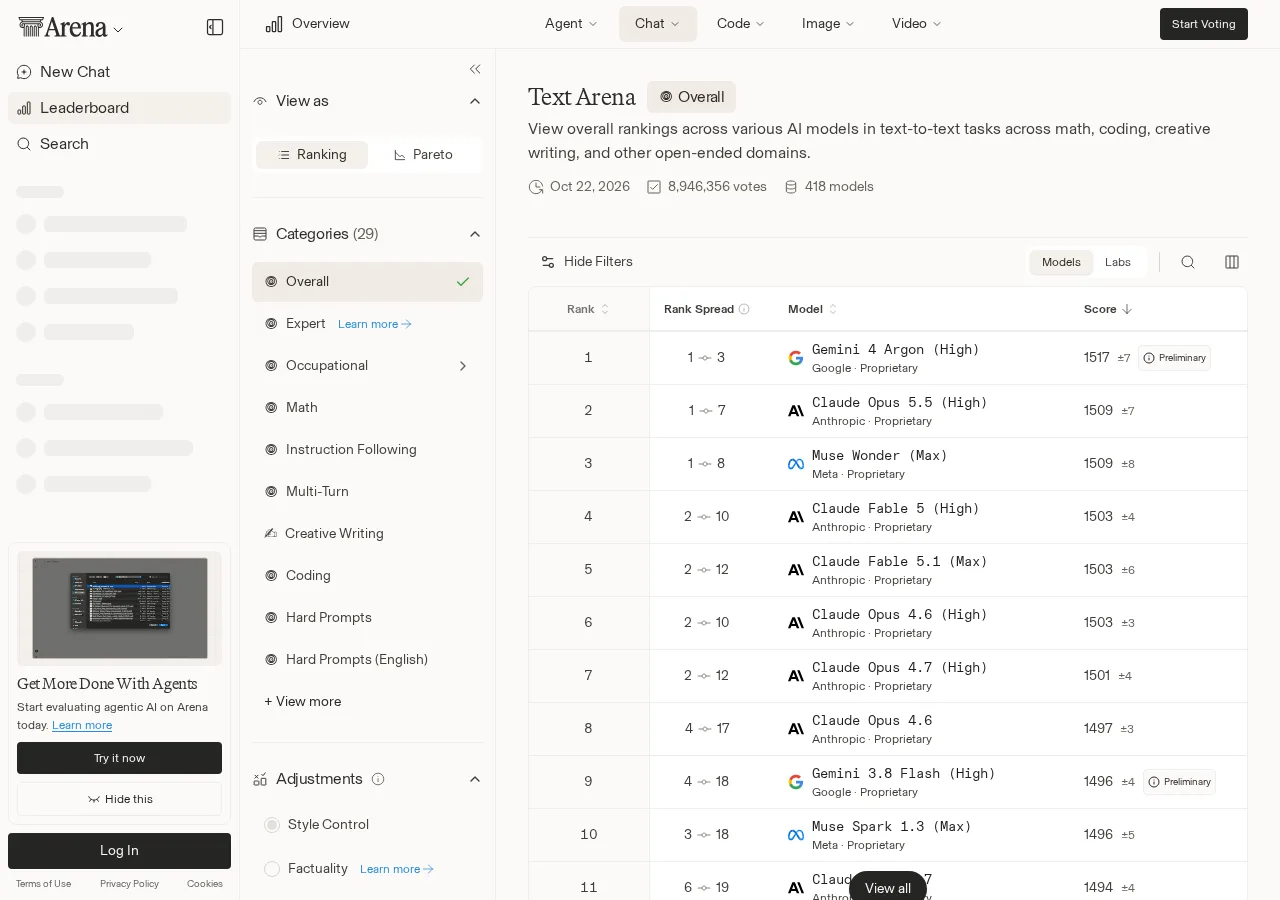1280x900 pixels.
Task: Enable the Style Control adjustment
Action: coord(272,825)
